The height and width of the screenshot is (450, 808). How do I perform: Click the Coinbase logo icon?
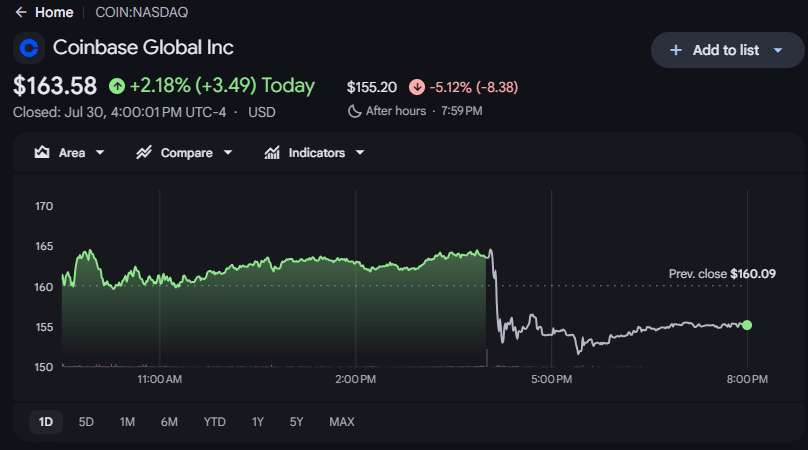click(29, 48)
